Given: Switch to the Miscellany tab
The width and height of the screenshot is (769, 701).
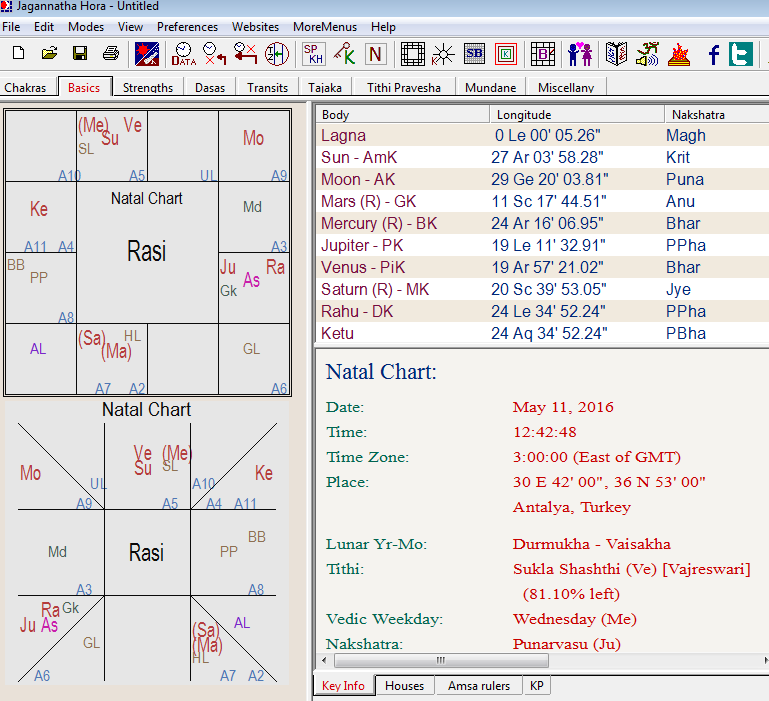Looking at the screenshot, I should click(x=566, y=87).
